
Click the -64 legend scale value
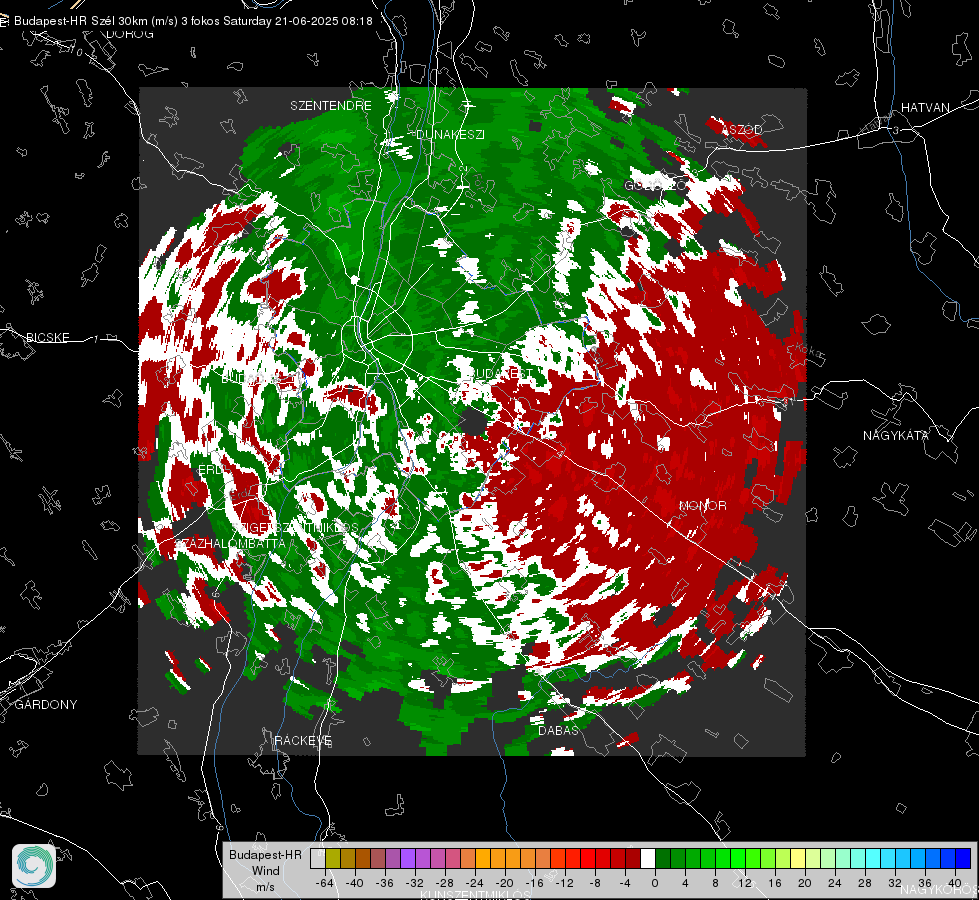[x=325, y=883]
